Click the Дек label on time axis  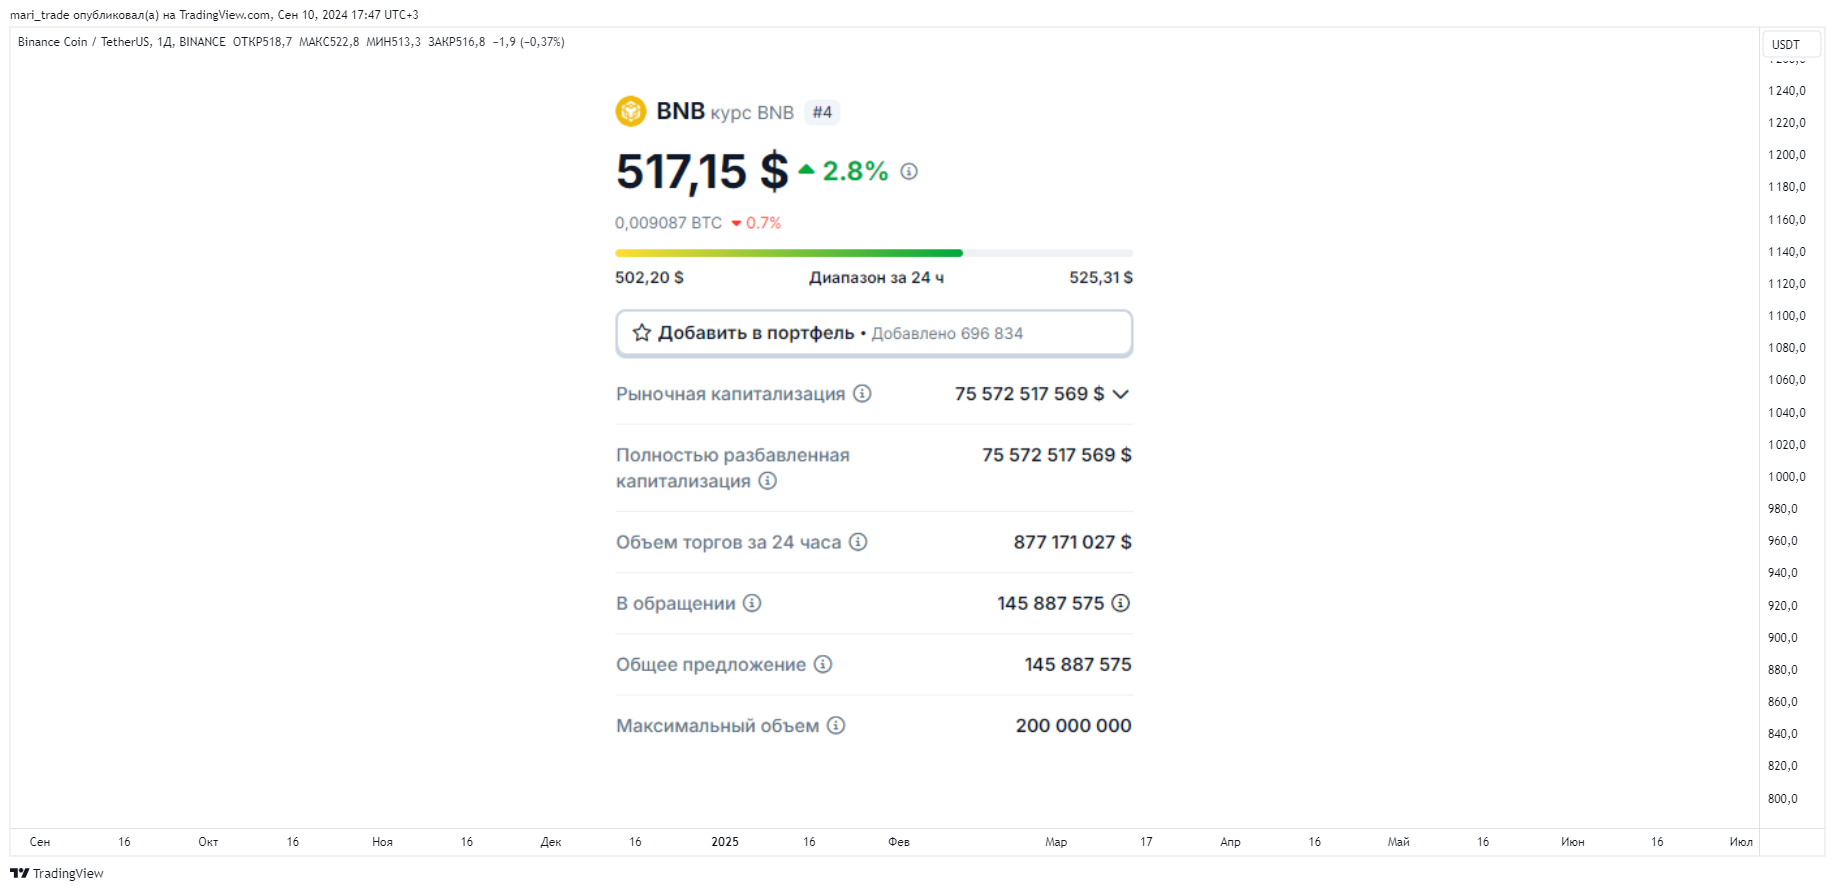click(x=551, y=842)
